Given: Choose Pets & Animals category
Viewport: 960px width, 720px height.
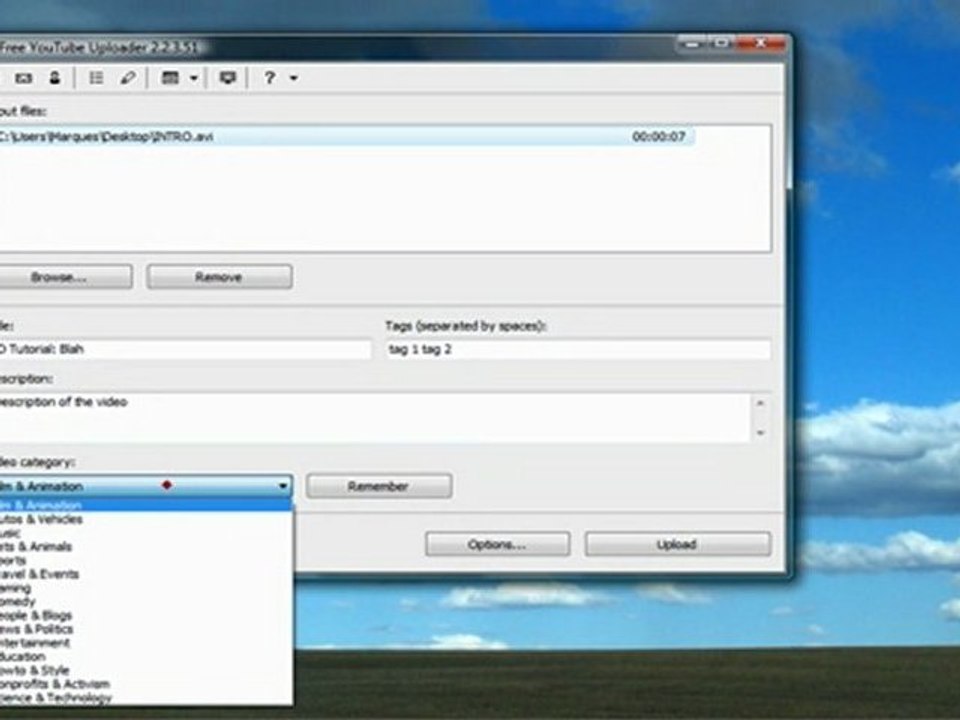Looking at the screenshot, I should [x=146, y=547].
